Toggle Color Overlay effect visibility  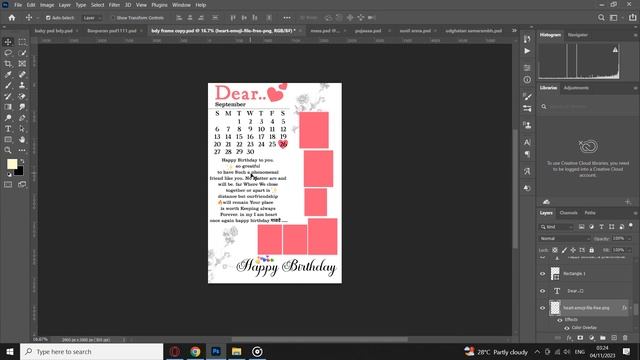pos(567,328)
